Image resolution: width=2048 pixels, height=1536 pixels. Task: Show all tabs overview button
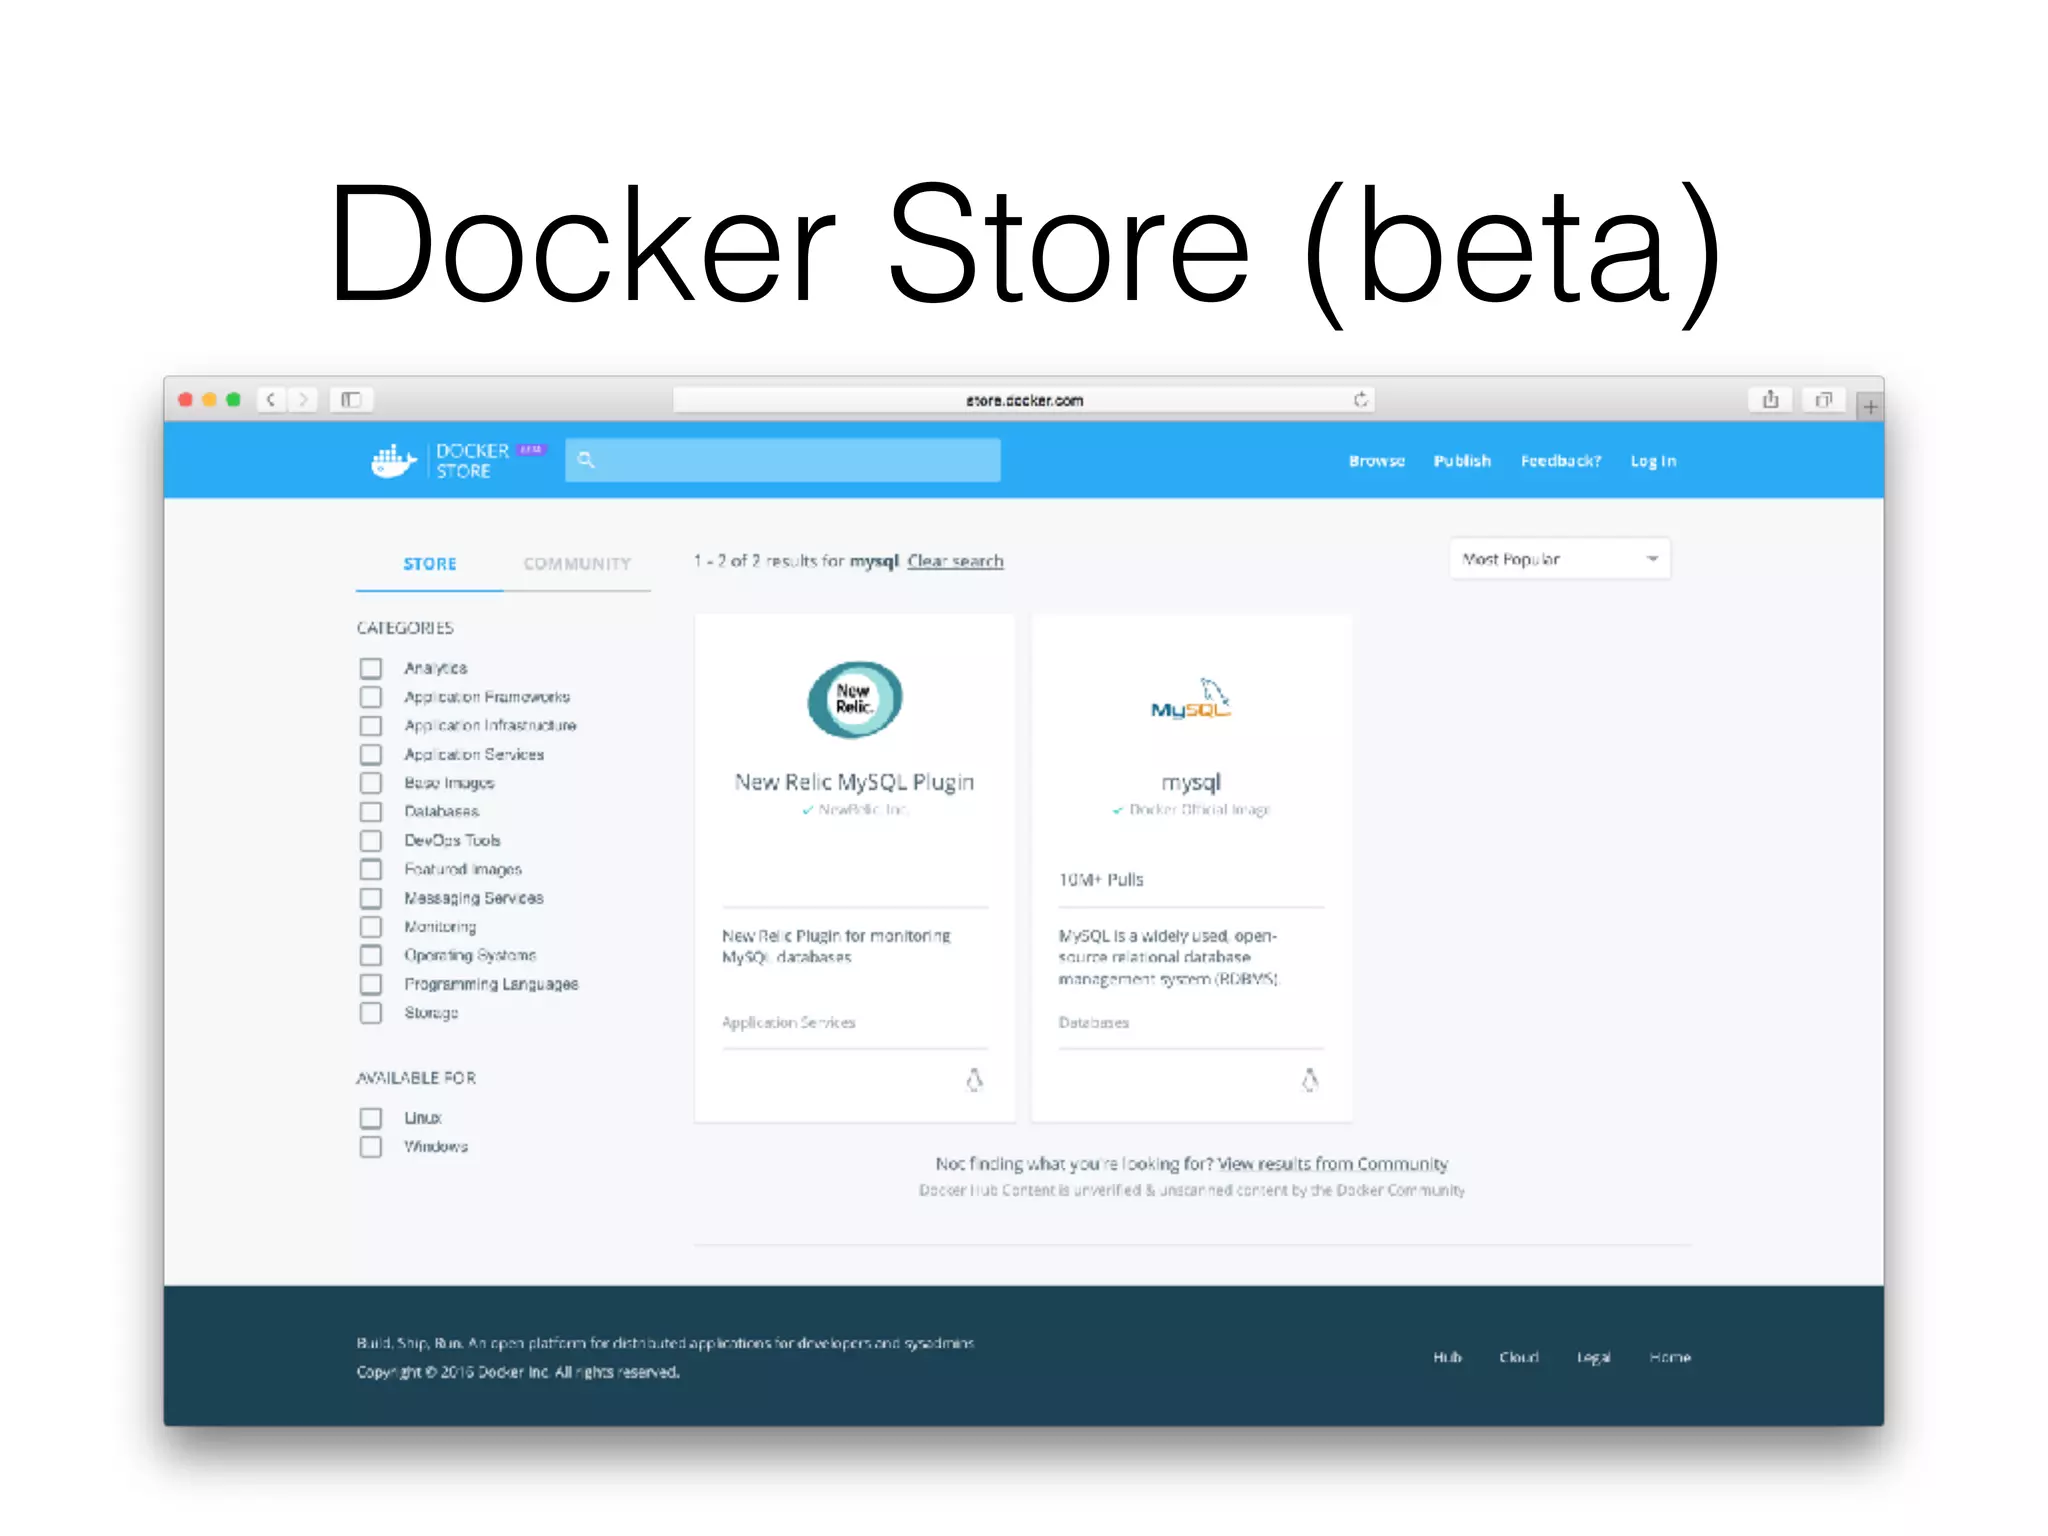pyautogui.click(x=1823, y=400)
